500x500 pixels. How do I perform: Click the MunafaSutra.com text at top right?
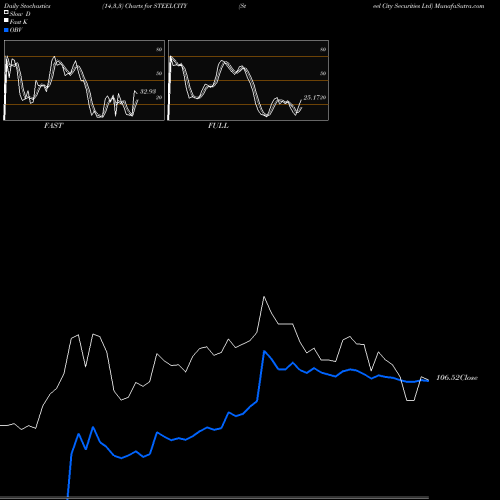(x=459, y=6)
